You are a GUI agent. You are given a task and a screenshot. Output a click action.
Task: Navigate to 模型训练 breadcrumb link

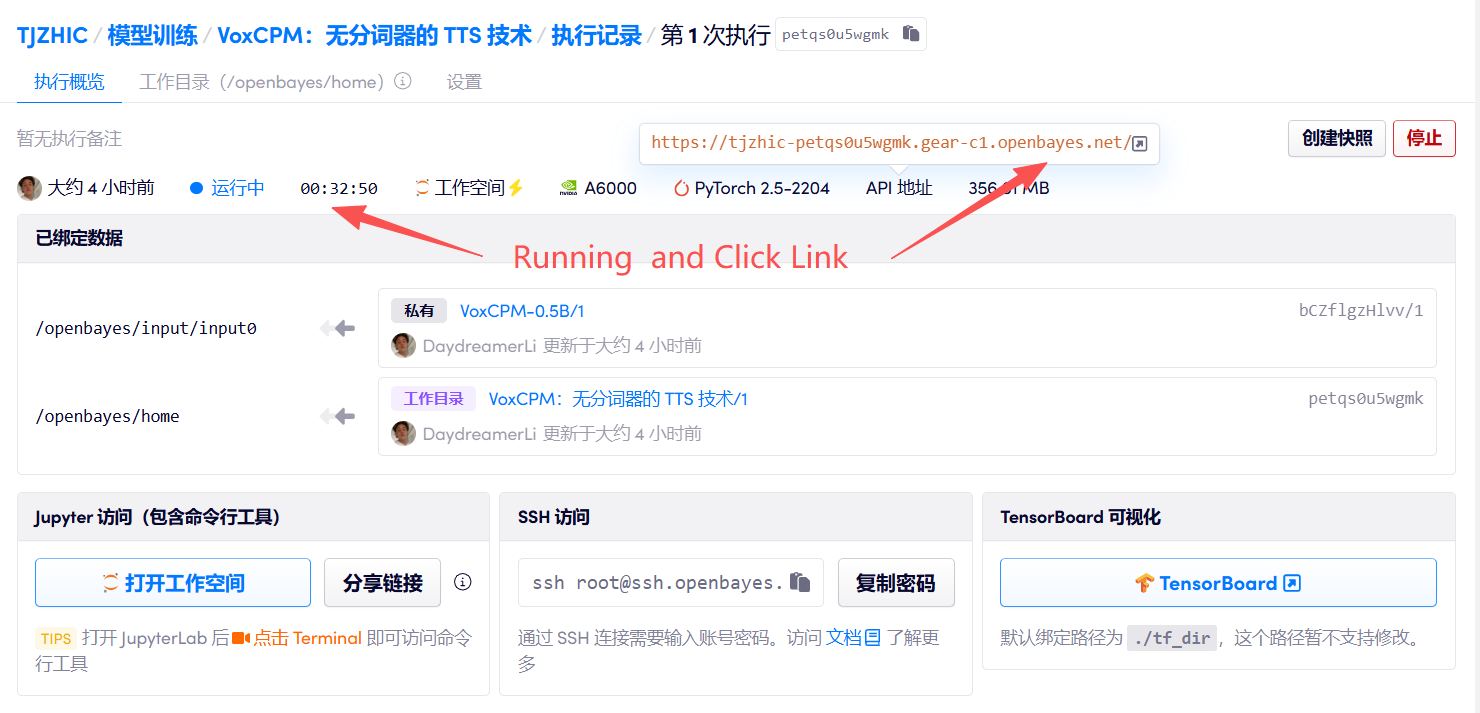152,35
